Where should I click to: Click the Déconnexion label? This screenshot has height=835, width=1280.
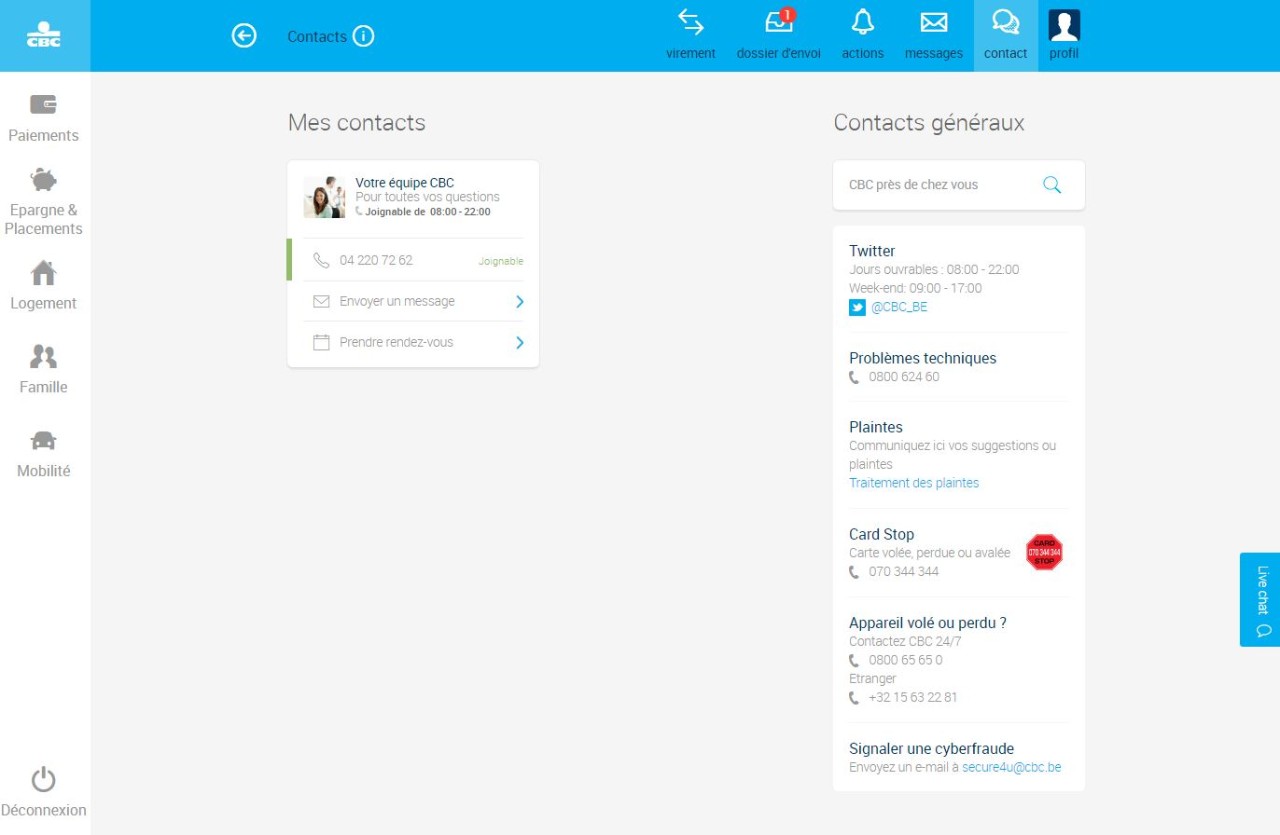(x=44, y=810)
